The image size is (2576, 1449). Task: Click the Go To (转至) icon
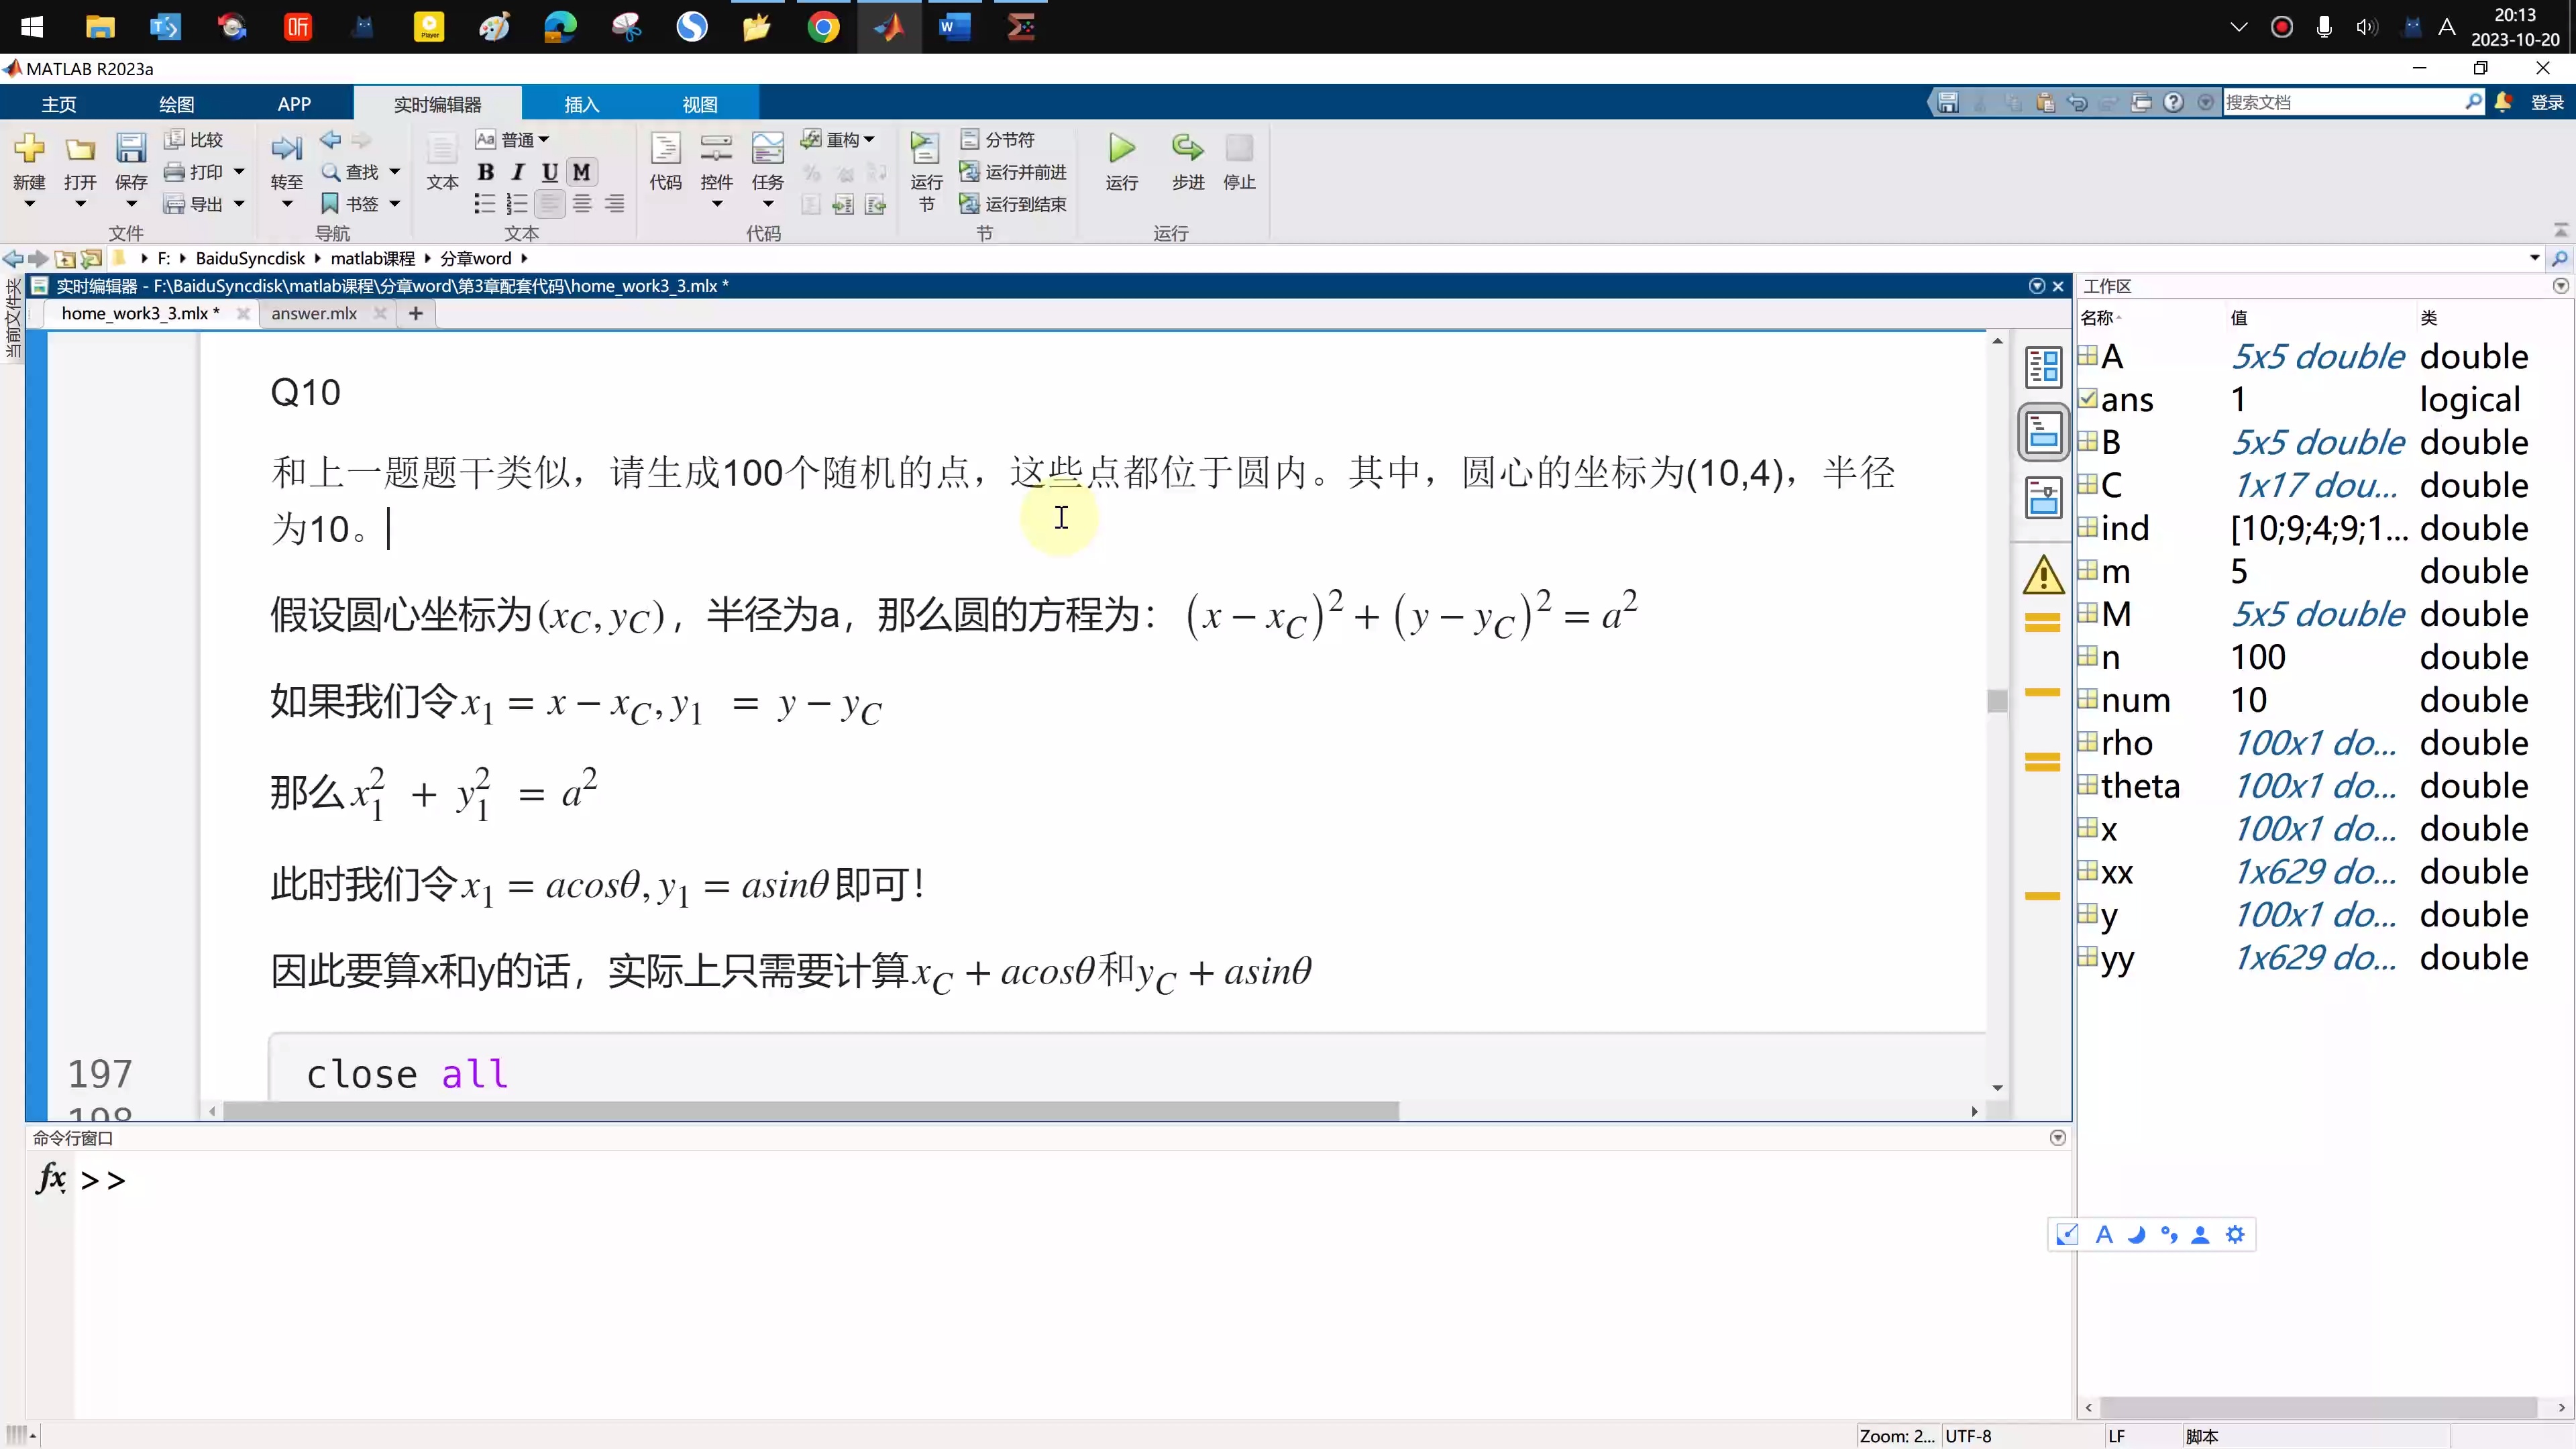click(x=286, y=149)
